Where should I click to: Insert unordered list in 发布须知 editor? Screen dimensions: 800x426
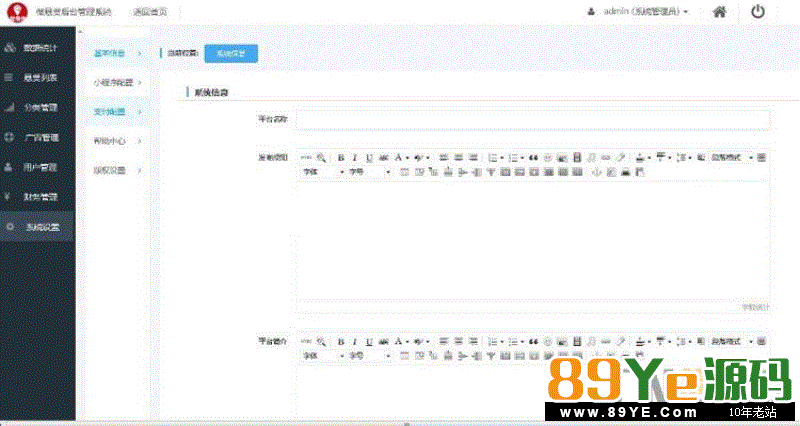tap(513, 158)
